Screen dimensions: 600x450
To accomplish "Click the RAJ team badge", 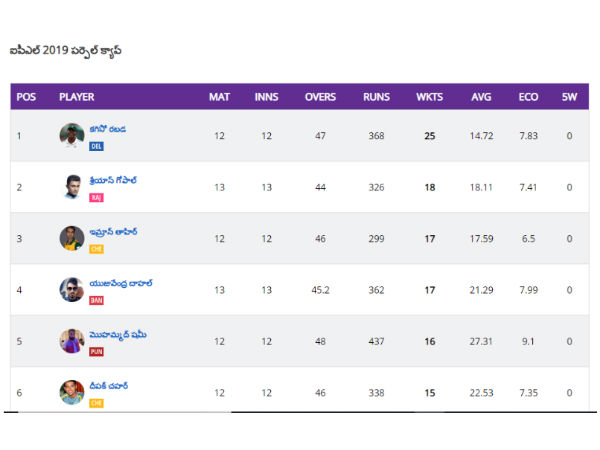I will pyautogui.click(x=97, y=197).
